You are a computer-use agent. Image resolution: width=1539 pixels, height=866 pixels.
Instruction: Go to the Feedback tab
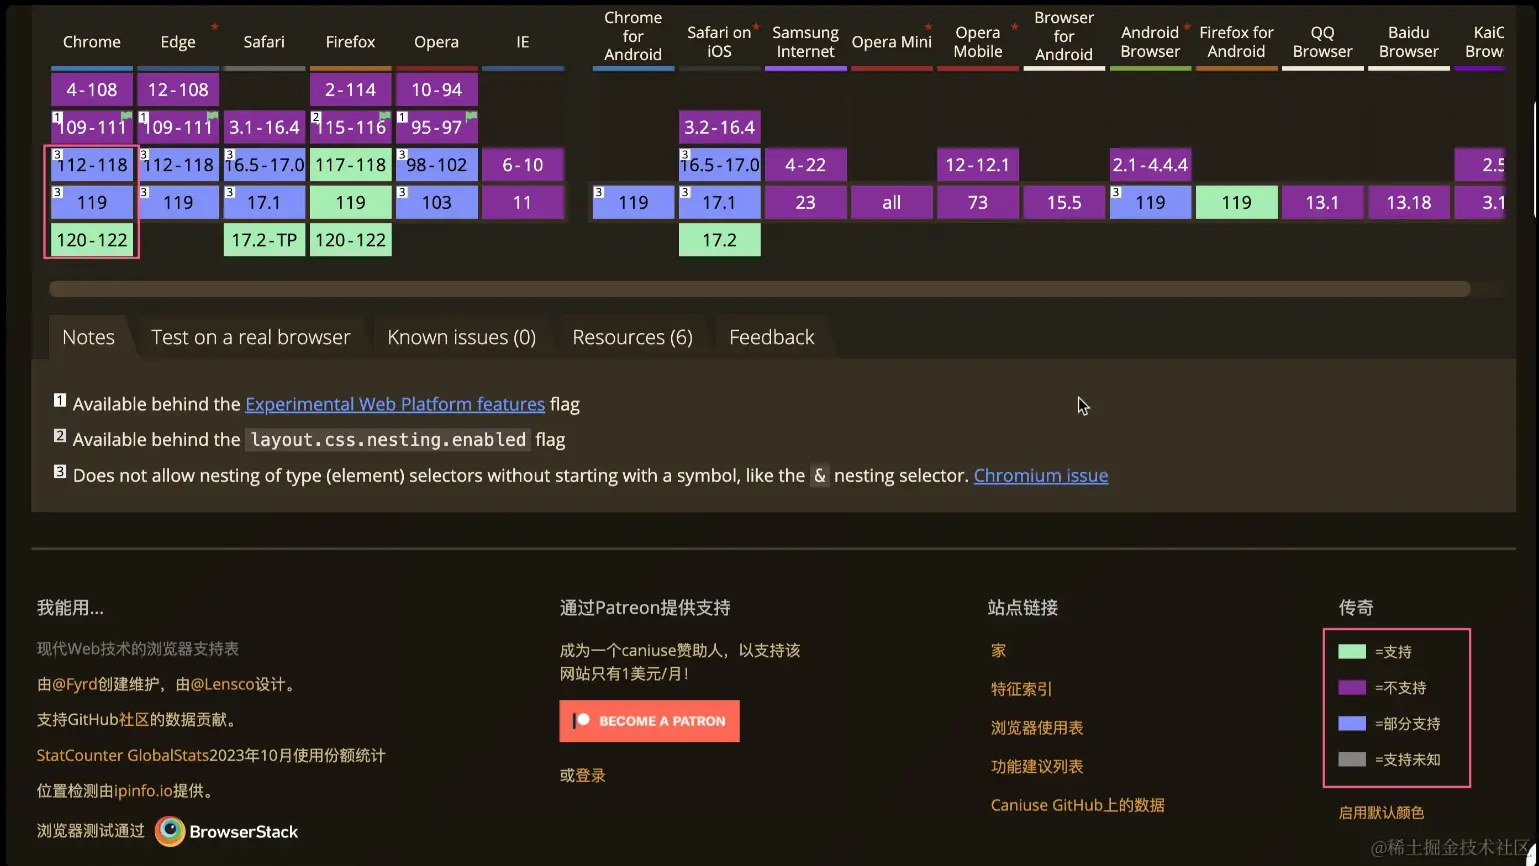pos(772,337)
